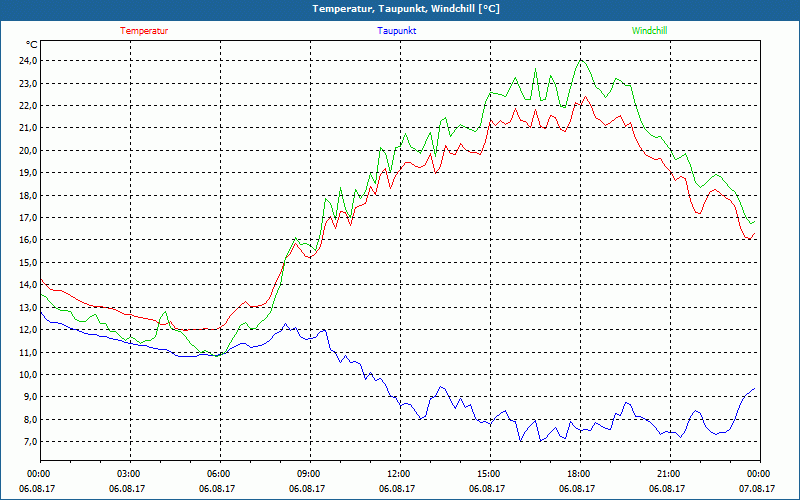Select the green Windchill legend label
This screenshot has height=500, width=800.
[x=649, y=31]
